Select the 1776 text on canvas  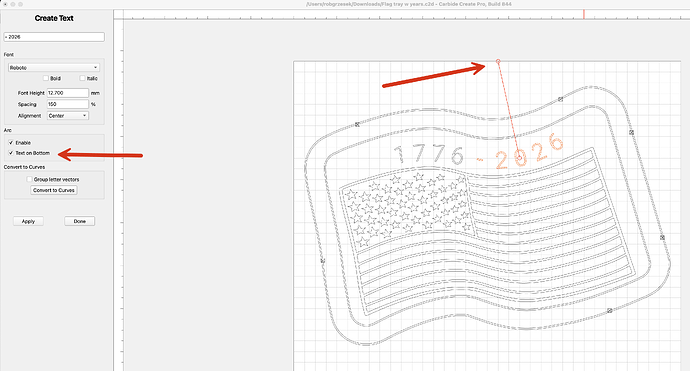click(x=429, y=154)
